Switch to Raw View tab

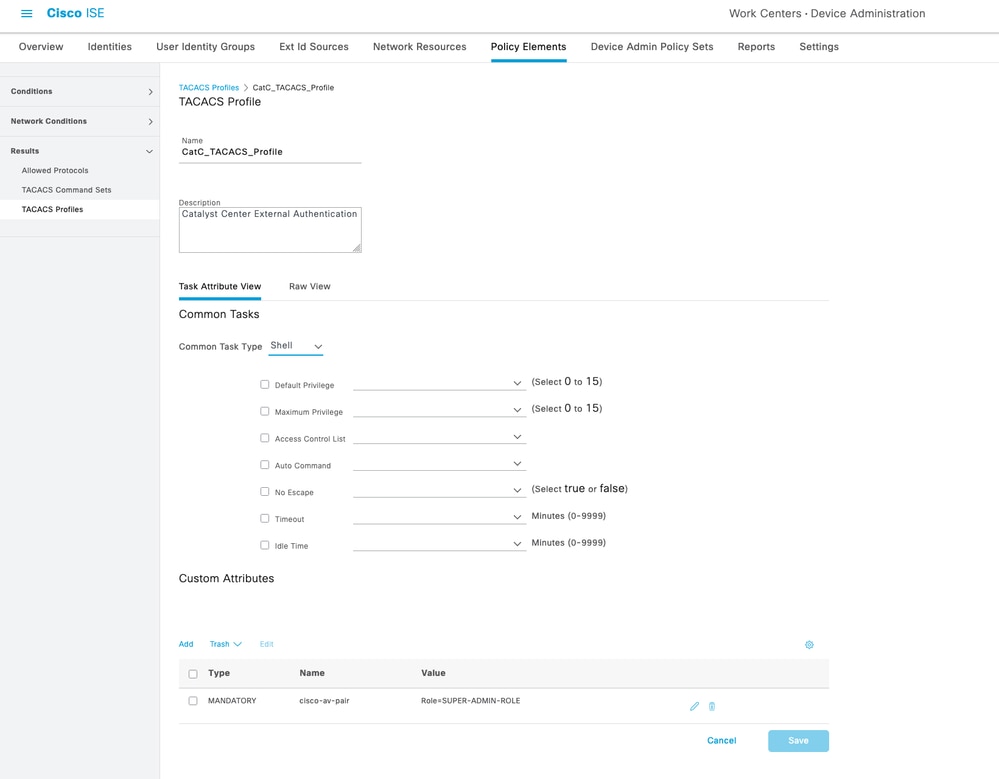click(310, 287)
